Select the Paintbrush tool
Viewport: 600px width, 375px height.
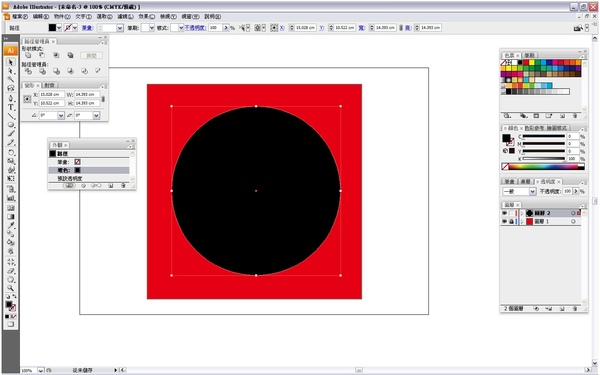(x=11, y=134)
